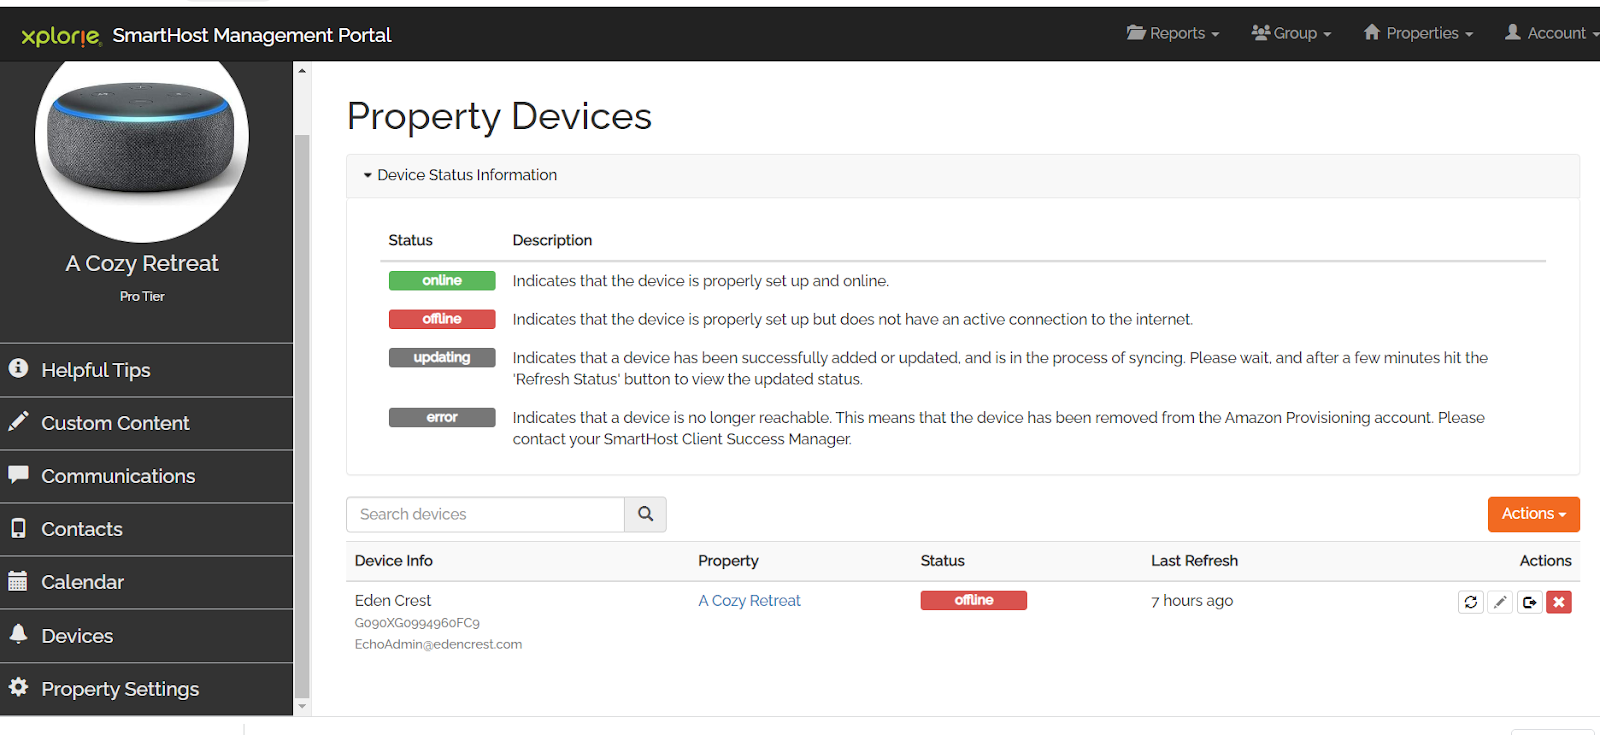Open the Properties dropdown menu
This screenshot has width=1600, height=735.
(x=1419, y=33)
